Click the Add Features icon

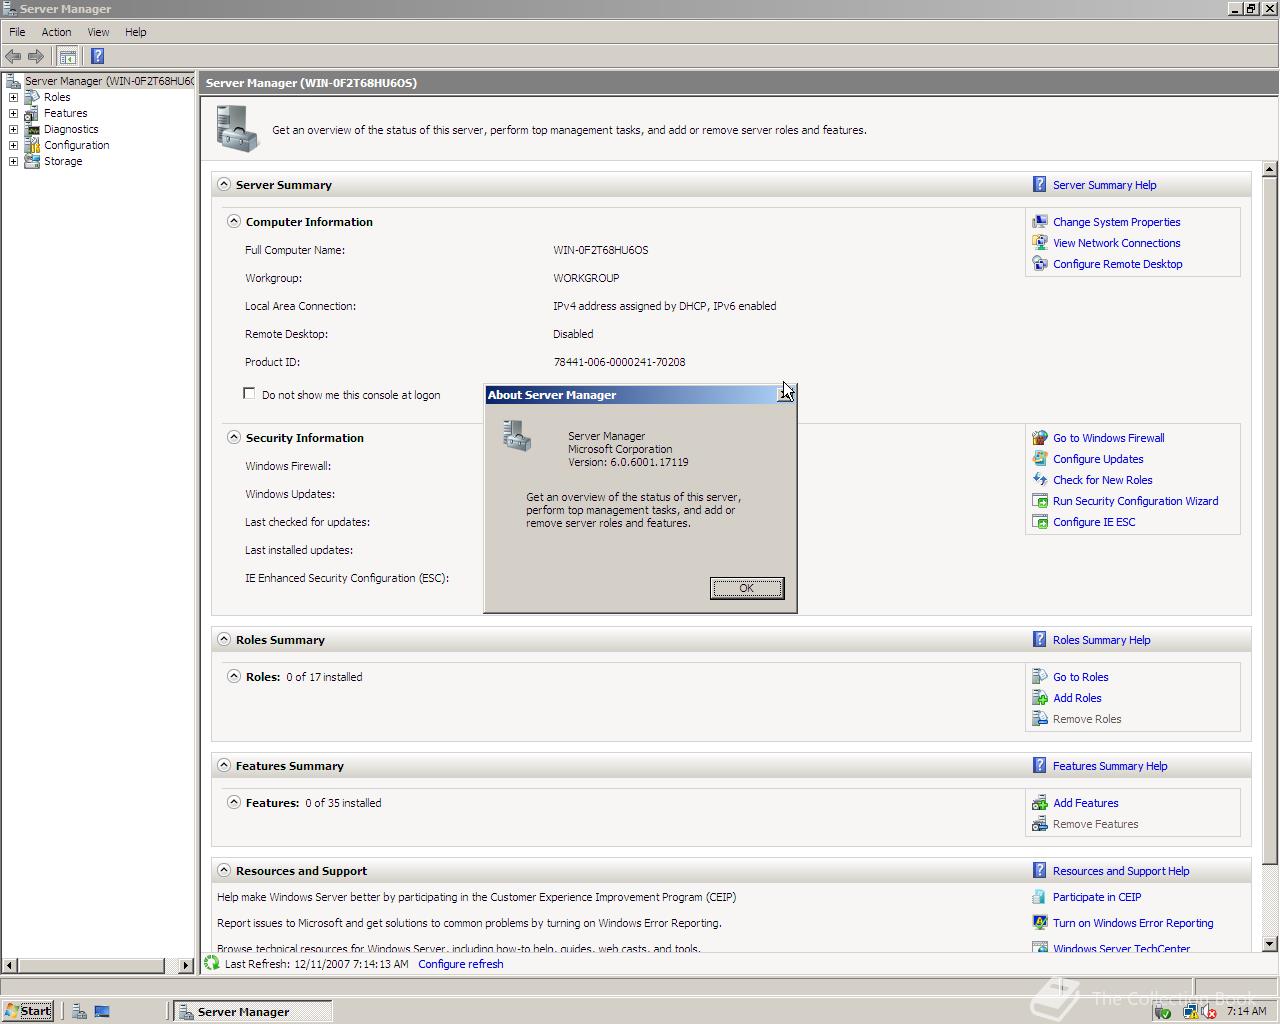pos(1040,803)
